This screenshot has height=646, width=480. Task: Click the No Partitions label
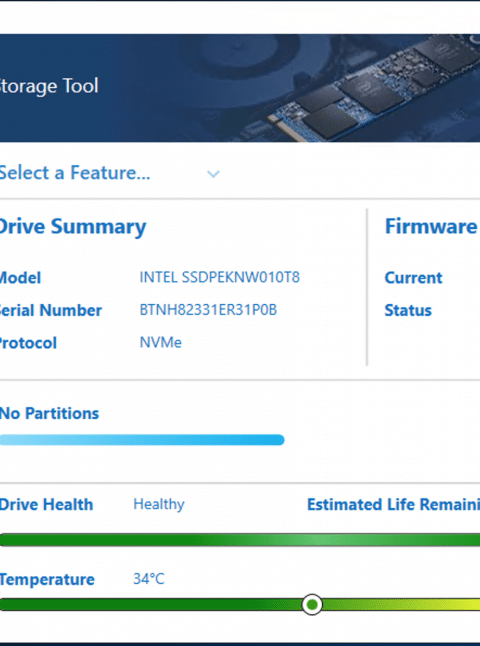click(49, 413)
